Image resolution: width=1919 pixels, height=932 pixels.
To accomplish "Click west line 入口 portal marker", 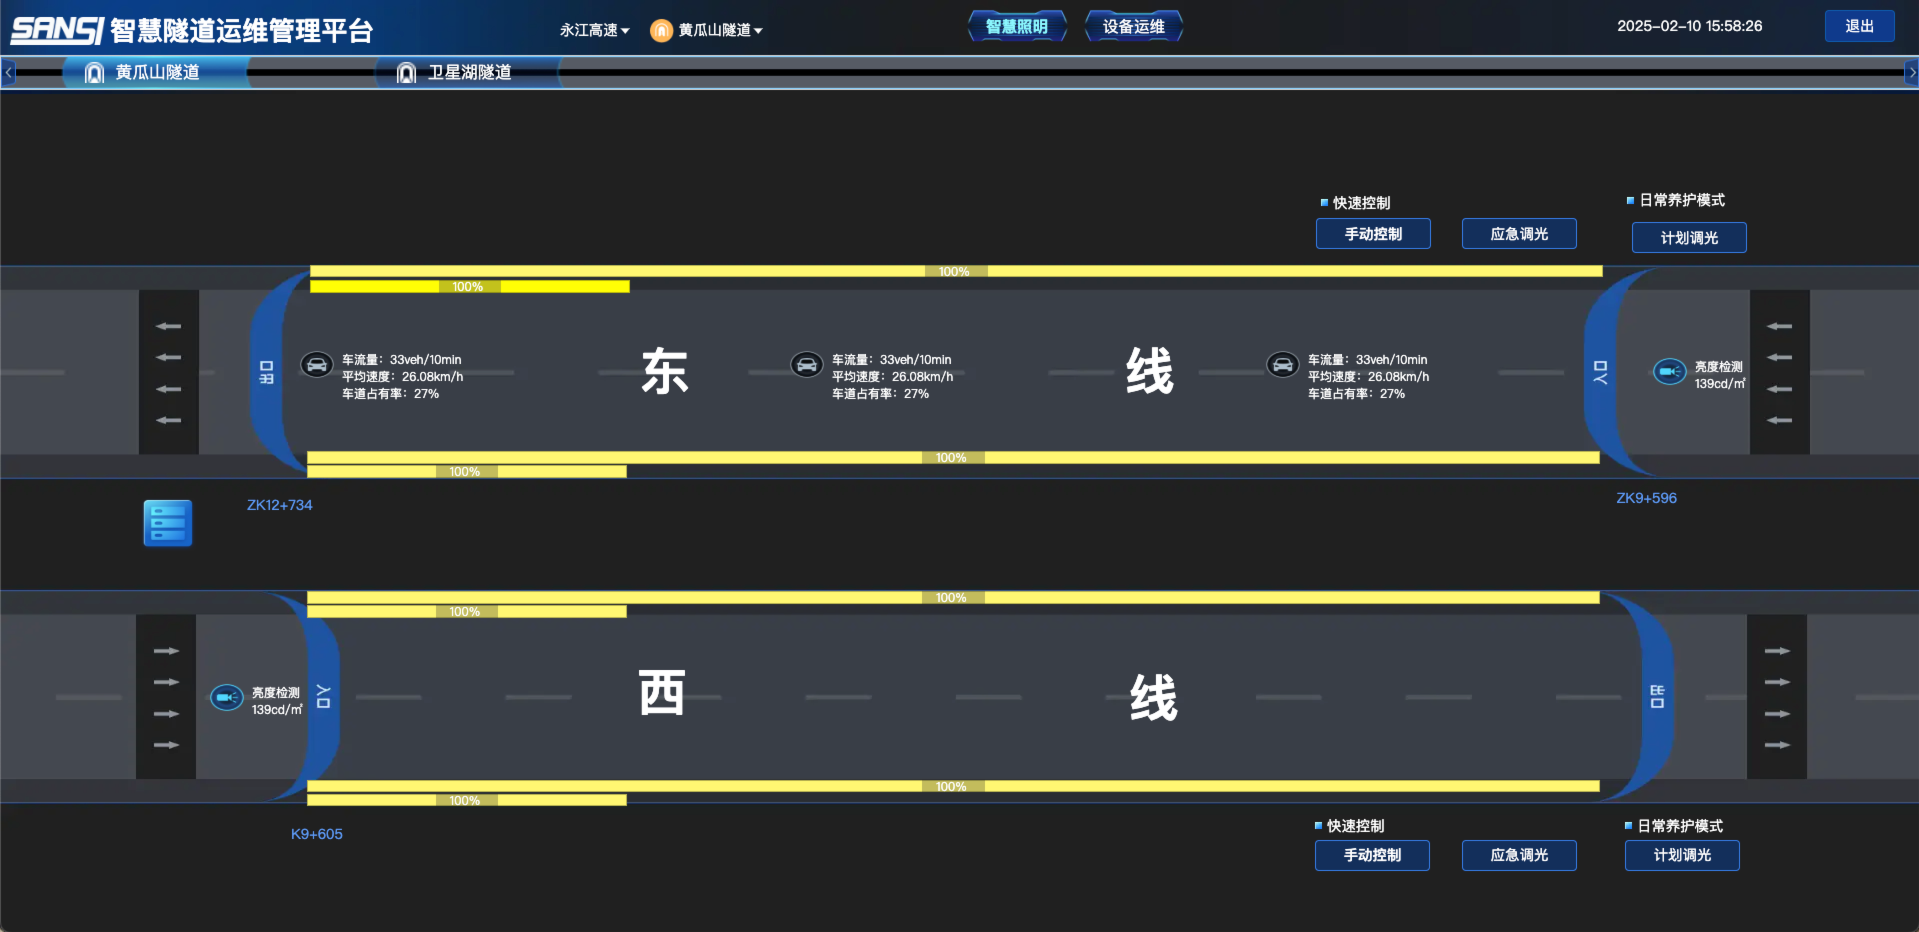I will tap(323, 697).
